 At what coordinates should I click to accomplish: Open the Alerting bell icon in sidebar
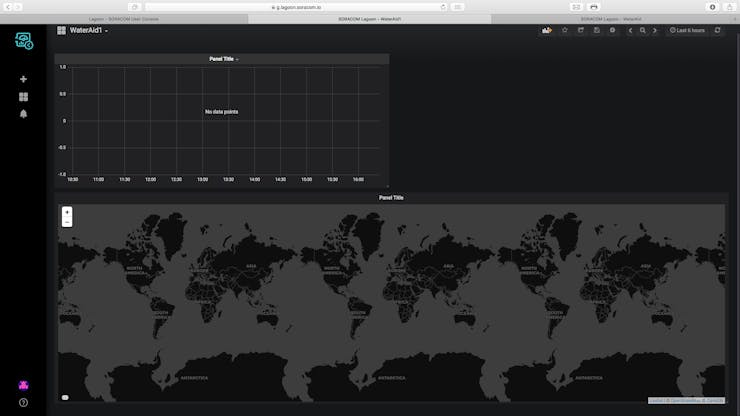(23, 114)
